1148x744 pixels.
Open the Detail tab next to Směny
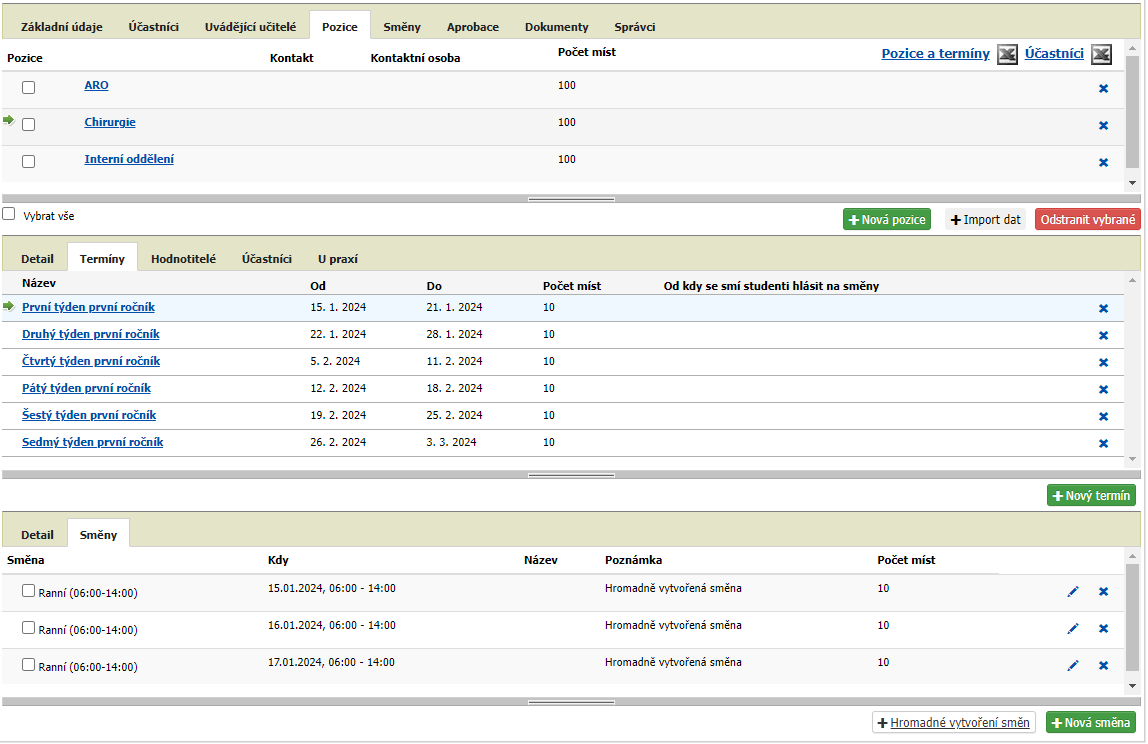click(x=37, y=535)
